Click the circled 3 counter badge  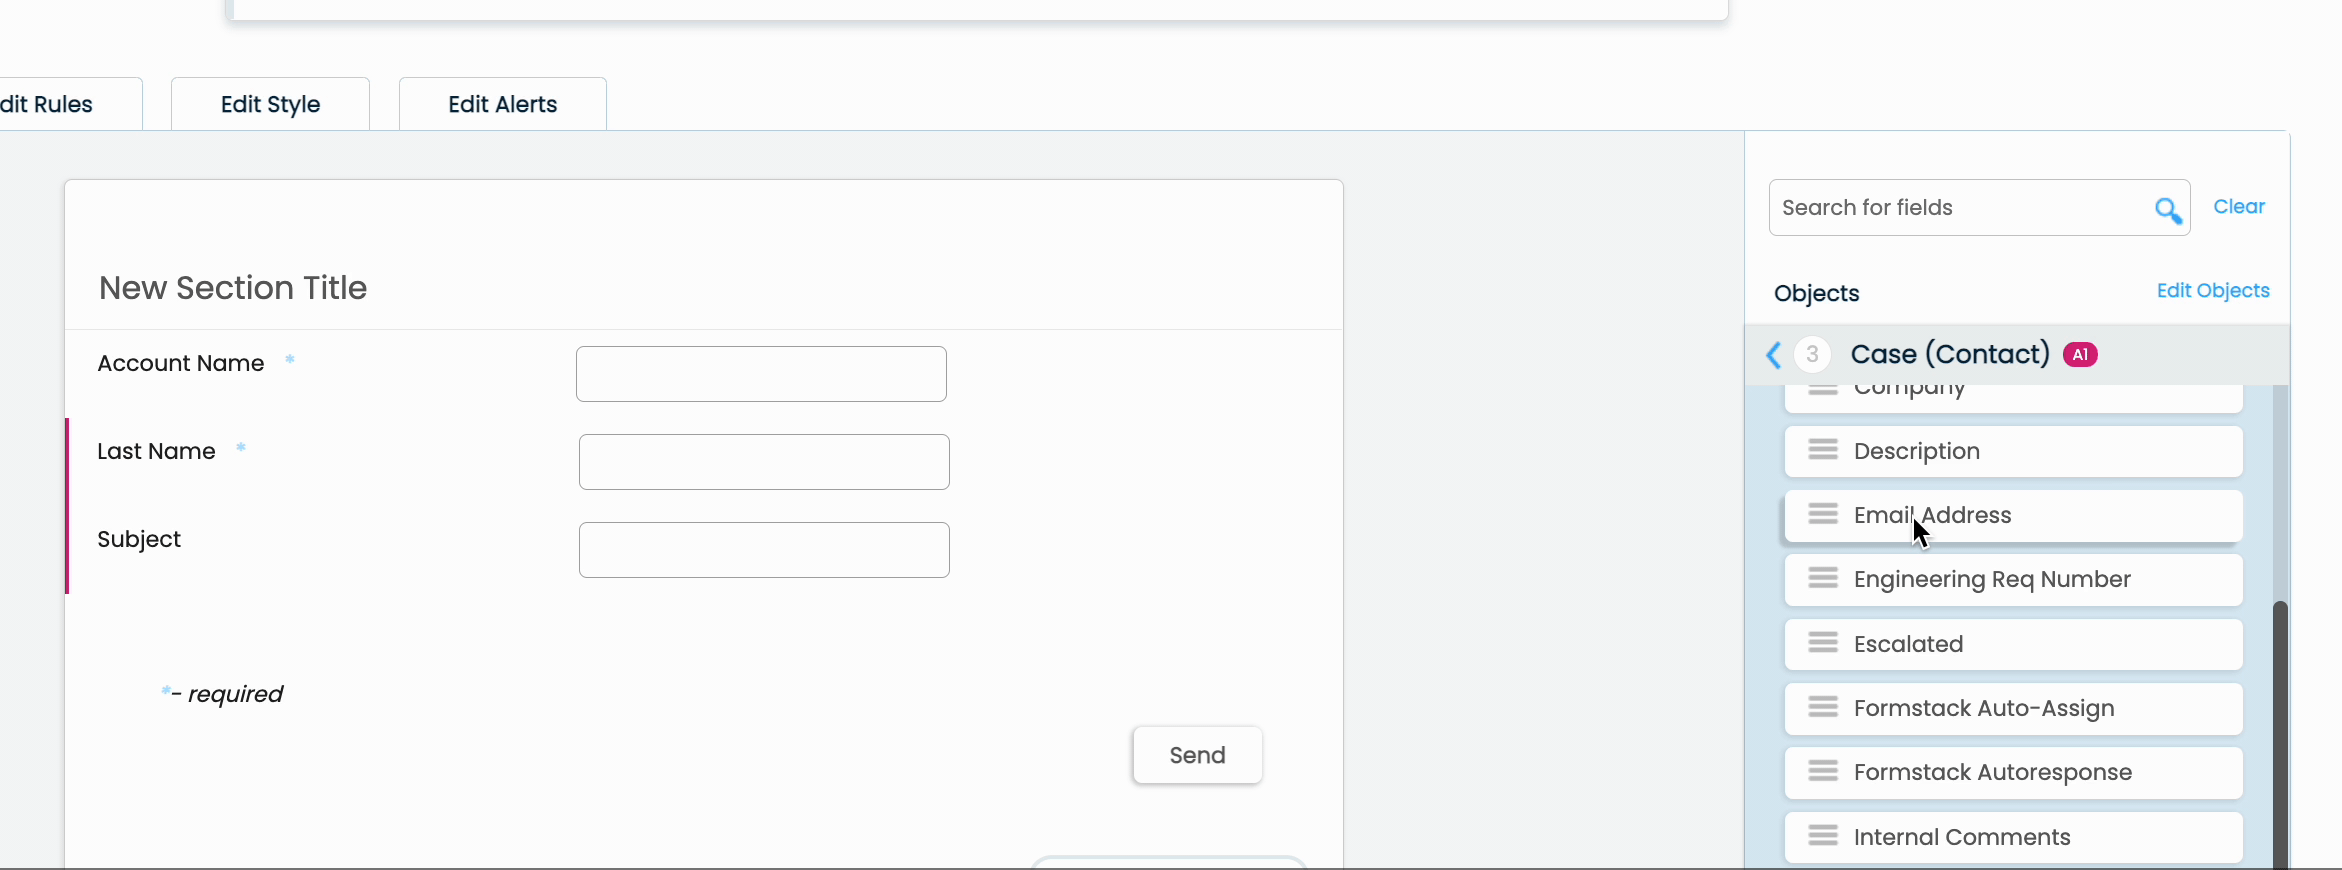[x=1811, y=354]
